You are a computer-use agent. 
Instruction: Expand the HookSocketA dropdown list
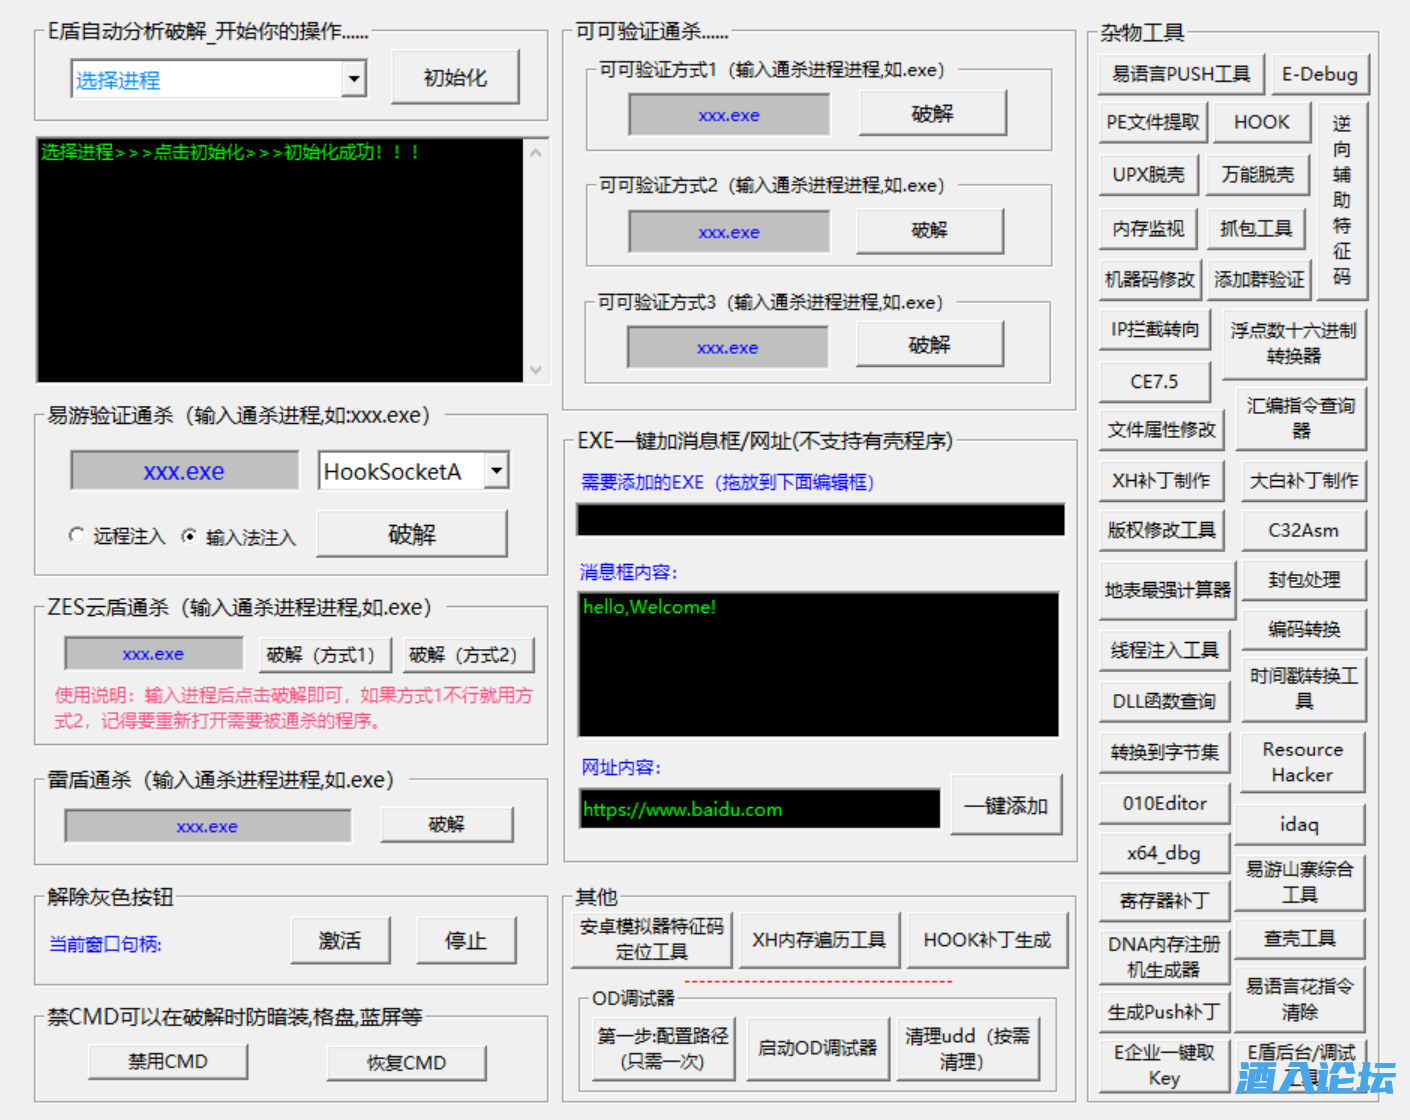496,470
